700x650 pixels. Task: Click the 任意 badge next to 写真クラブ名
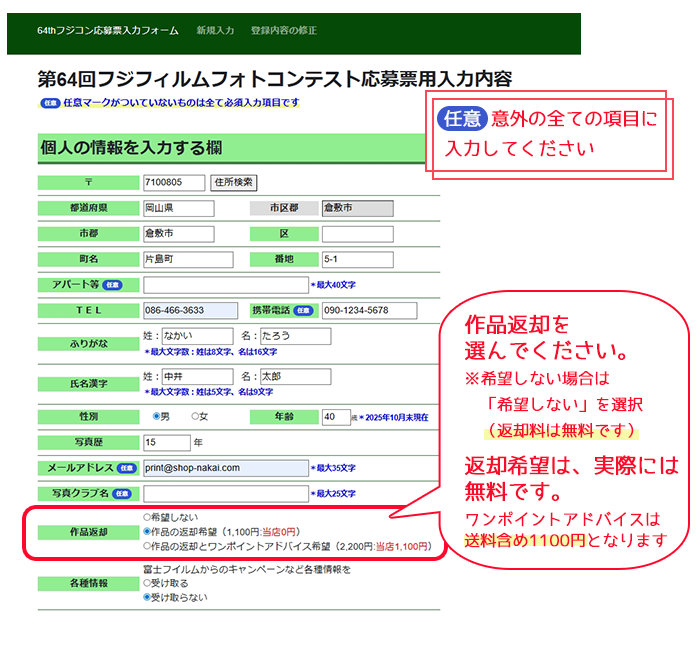[122, 494]
